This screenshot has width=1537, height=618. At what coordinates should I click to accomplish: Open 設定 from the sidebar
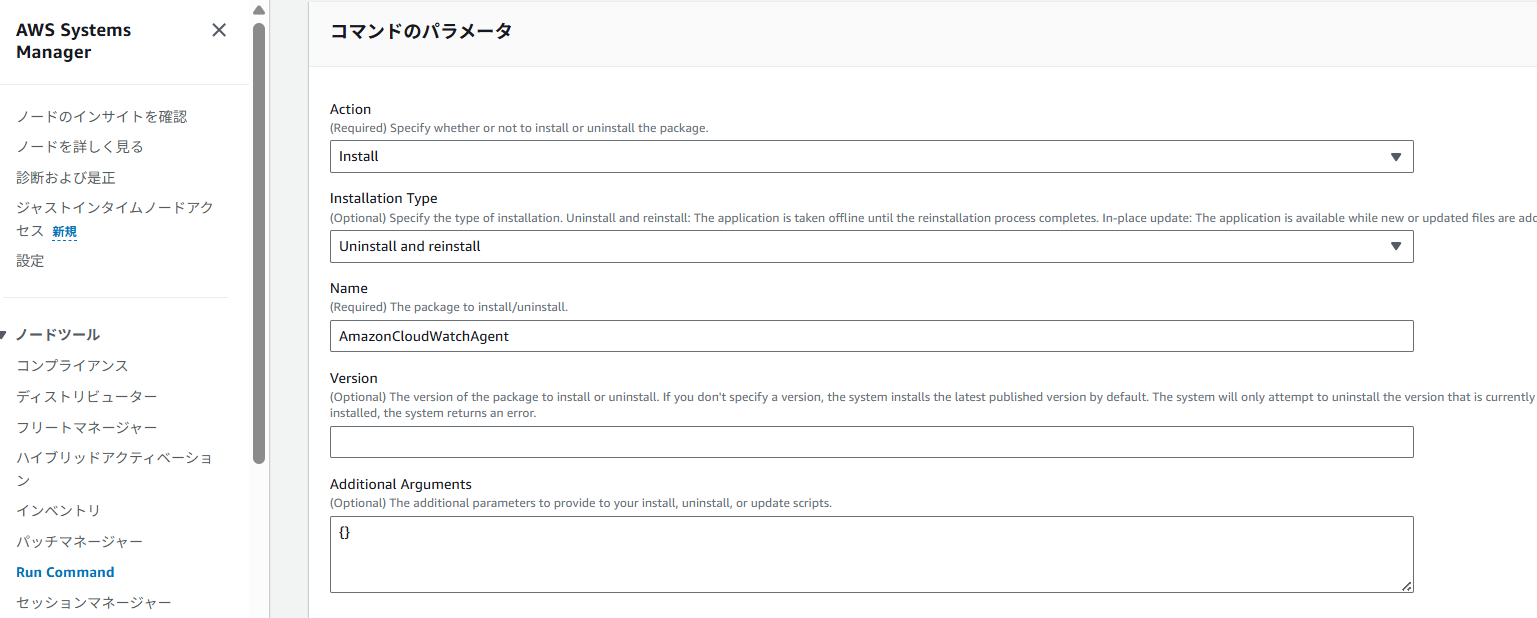click(30, 260)
